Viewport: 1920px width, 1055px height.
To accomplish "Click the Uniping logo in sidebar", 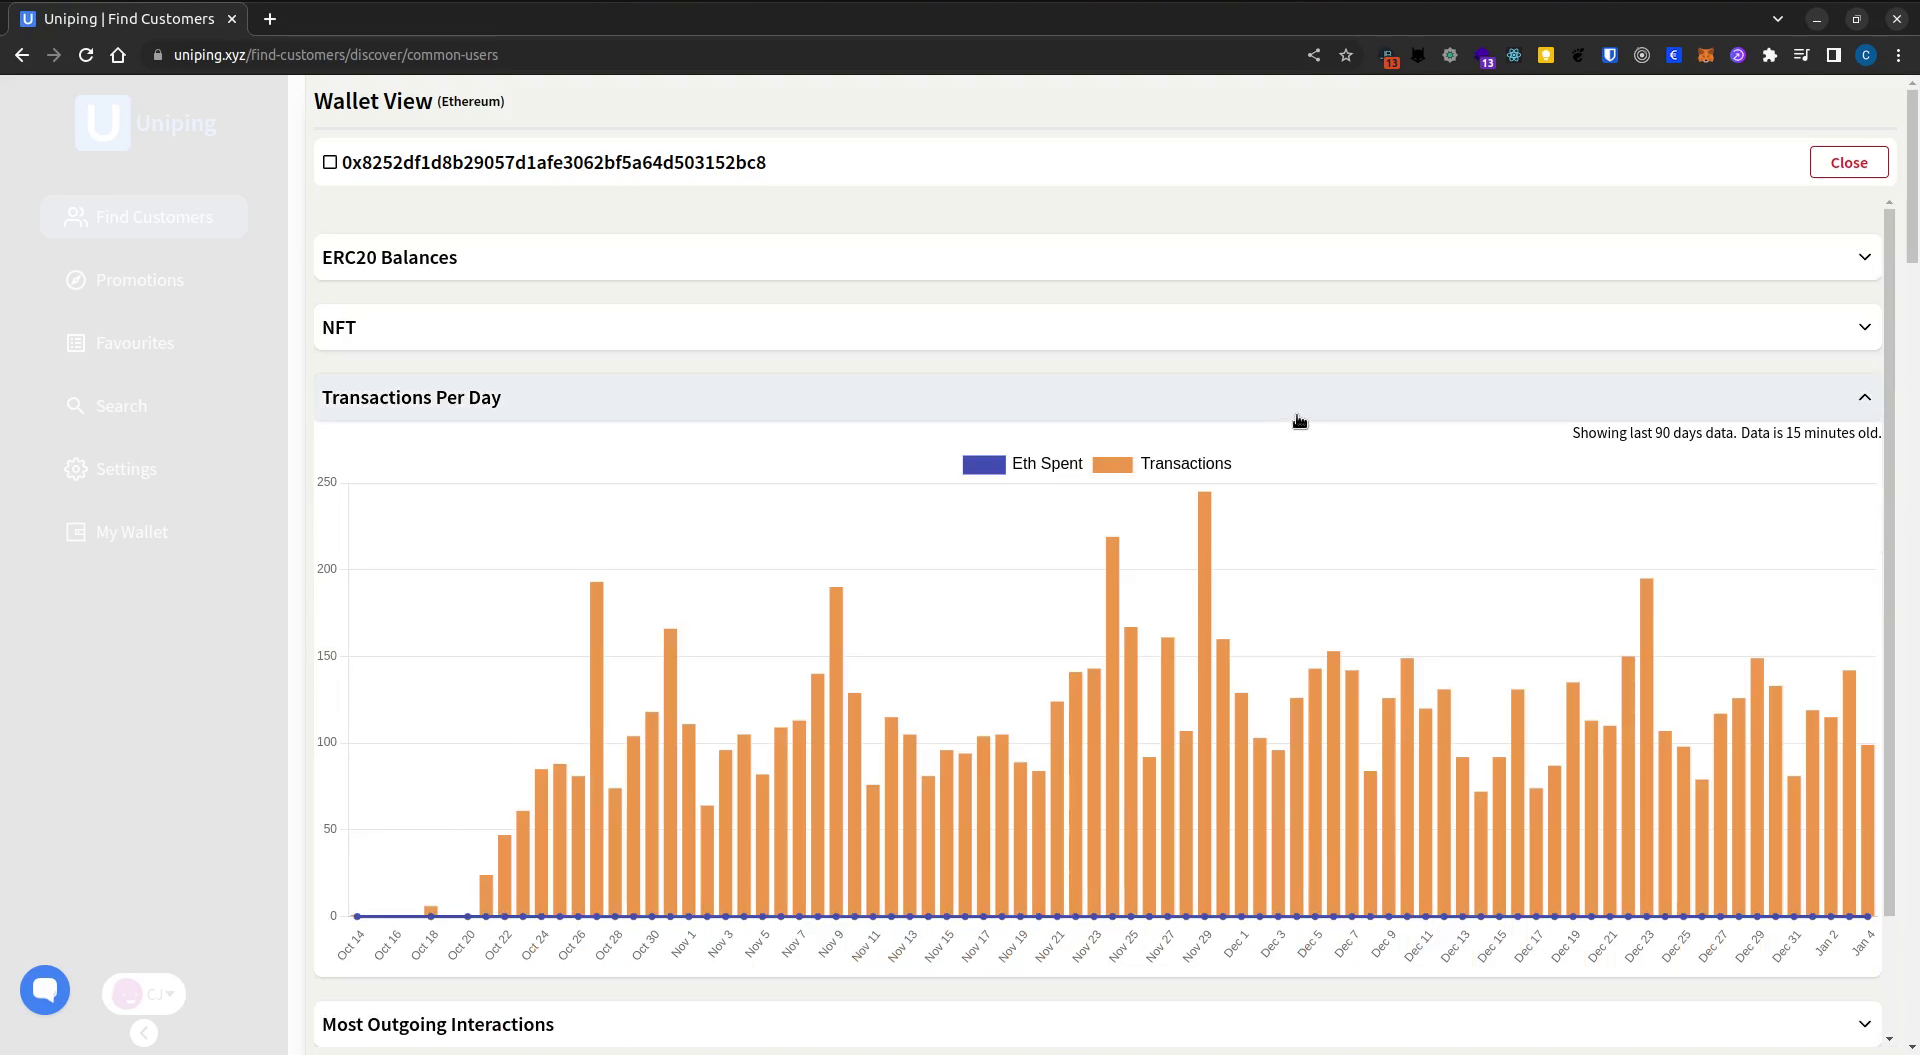I will tap(146, 123).
